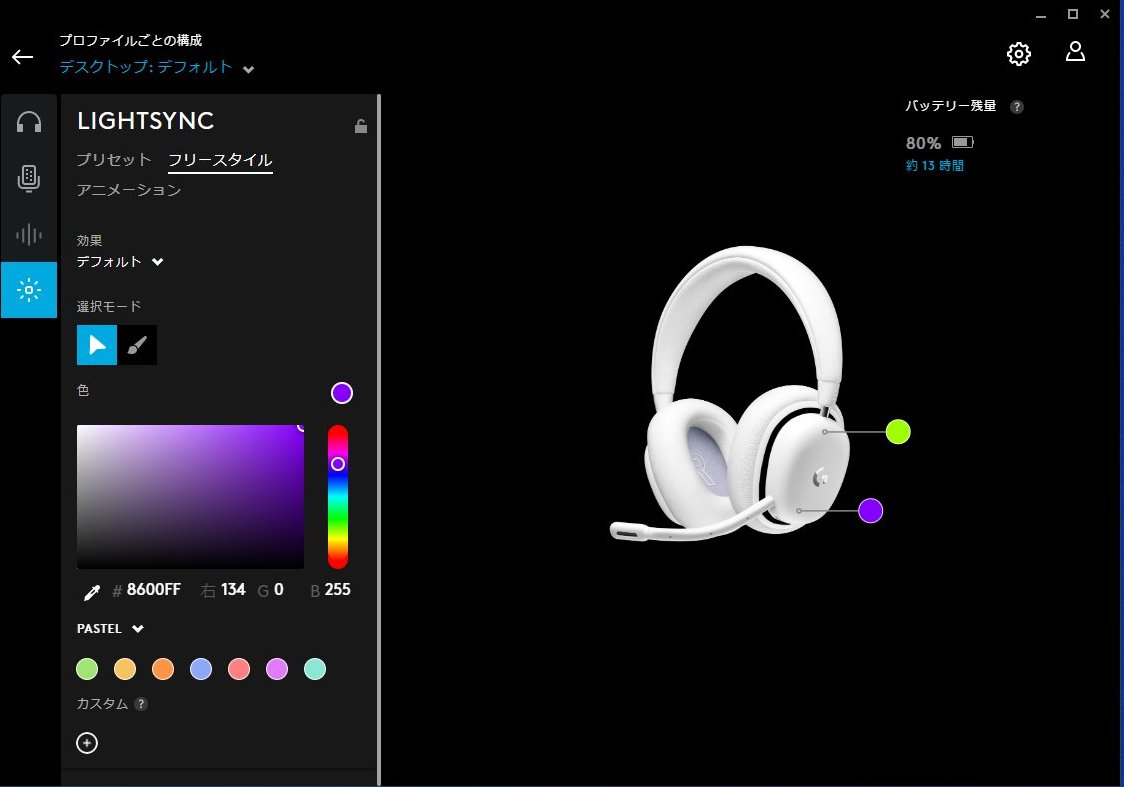Screen dimensions: 1124x787
Task: Go back with the left arrow
Action: [x=22, y=57]
